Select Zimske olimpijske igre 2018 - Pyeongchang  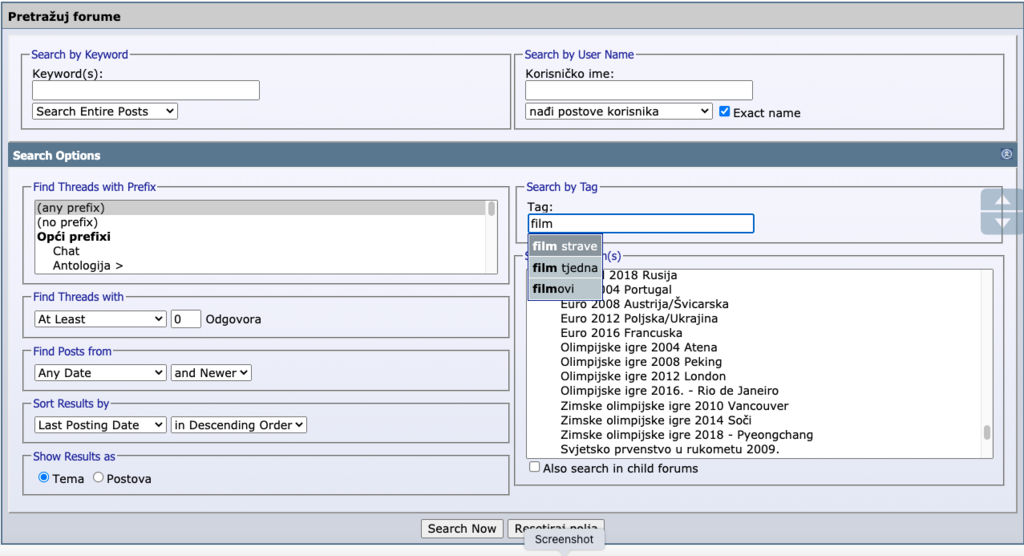tap(686, 434)
